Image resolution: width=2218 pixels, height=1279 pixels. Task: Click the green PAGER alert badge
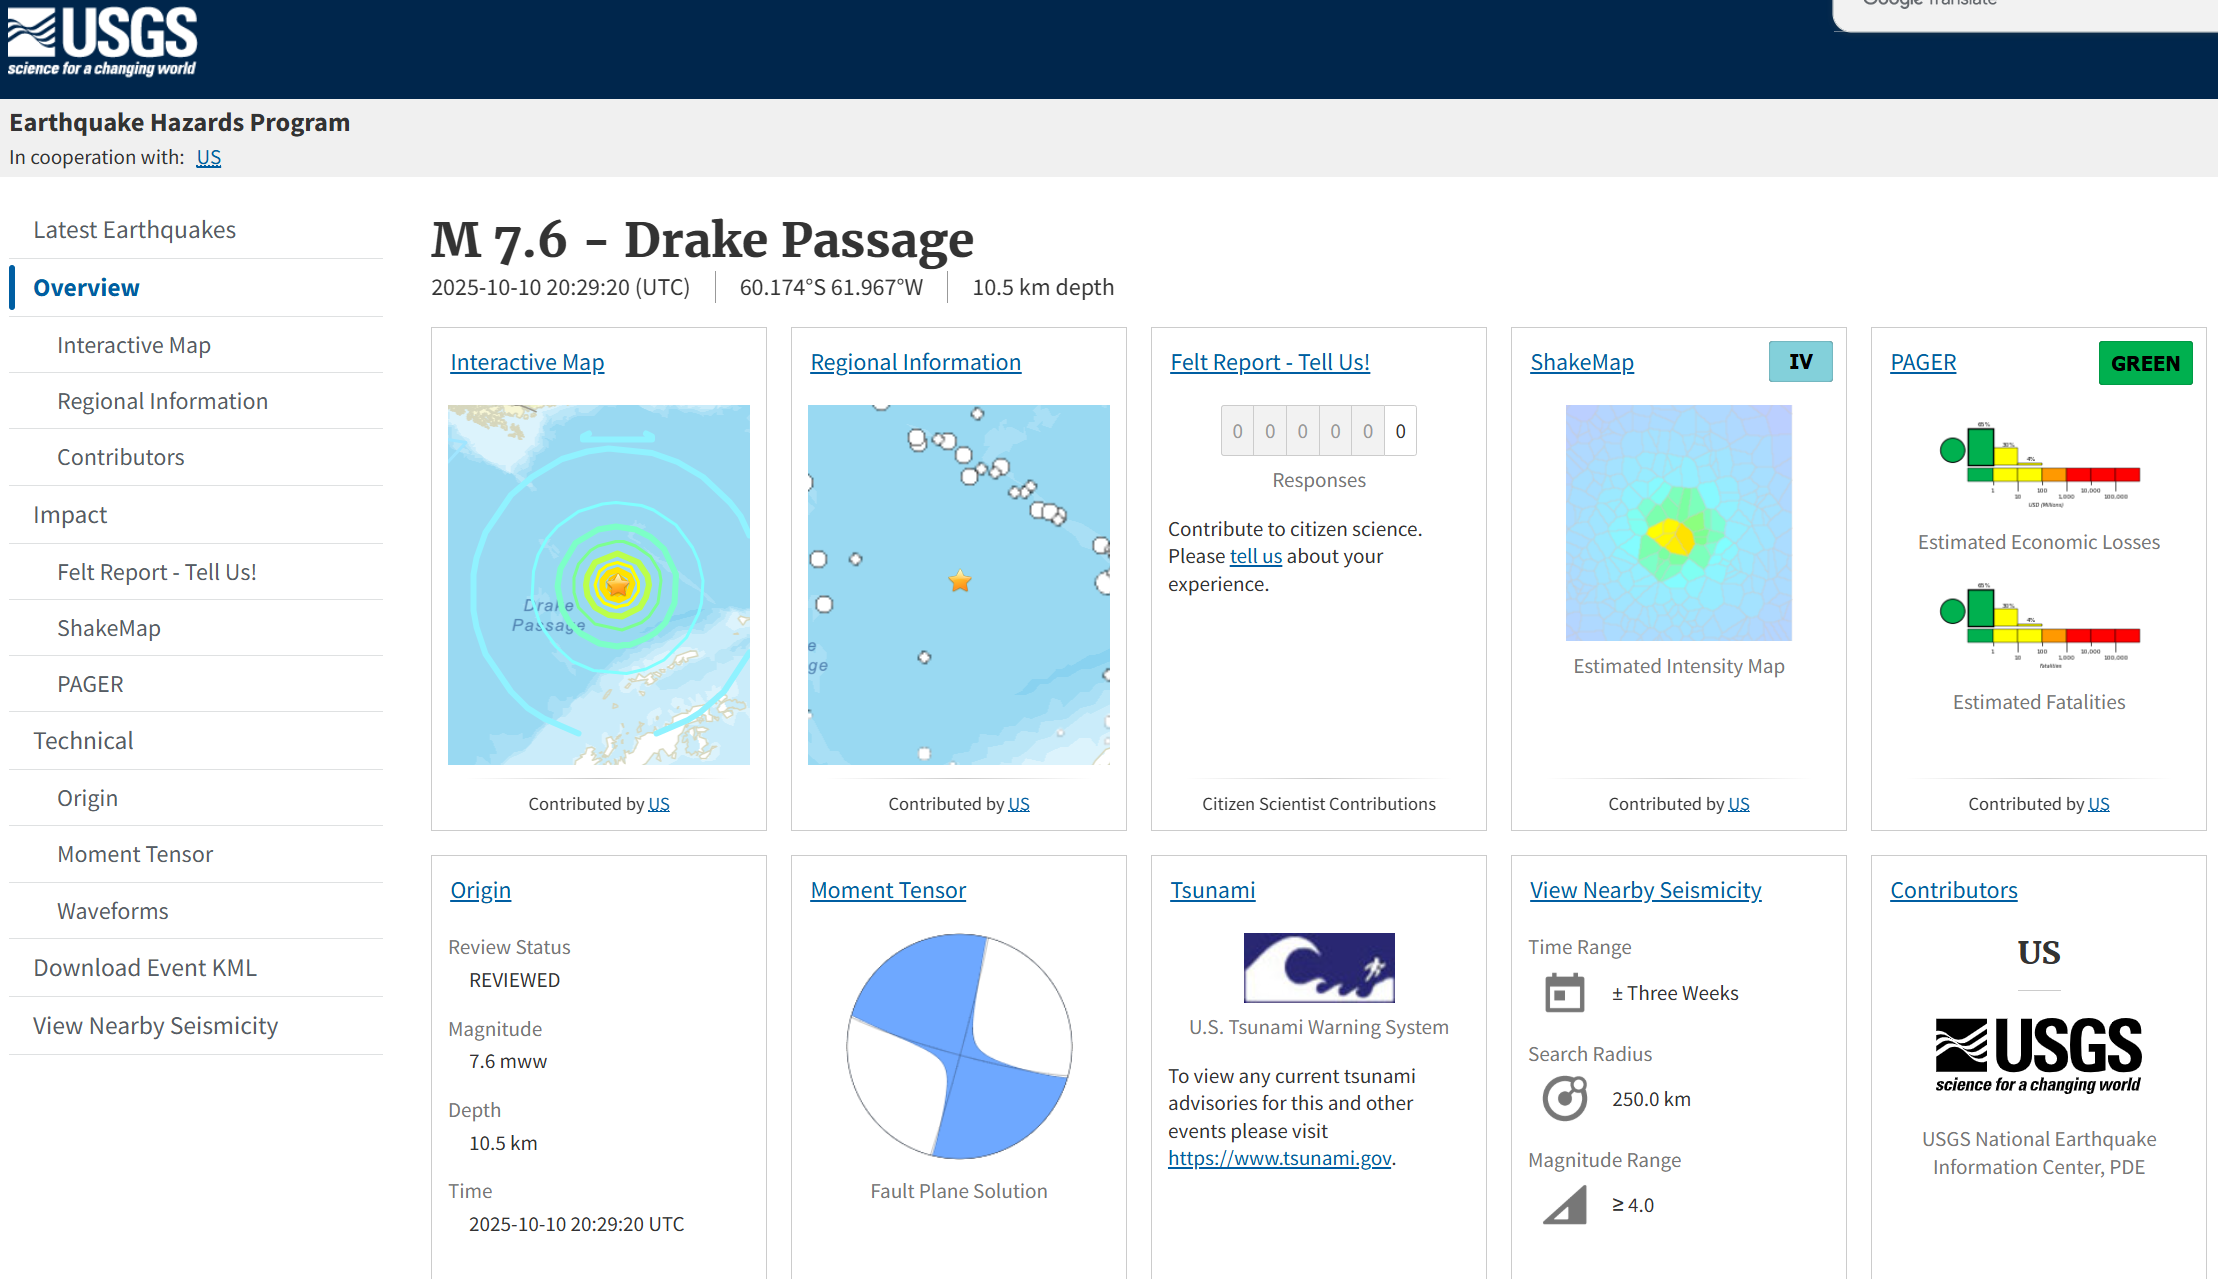(2145, 363)
